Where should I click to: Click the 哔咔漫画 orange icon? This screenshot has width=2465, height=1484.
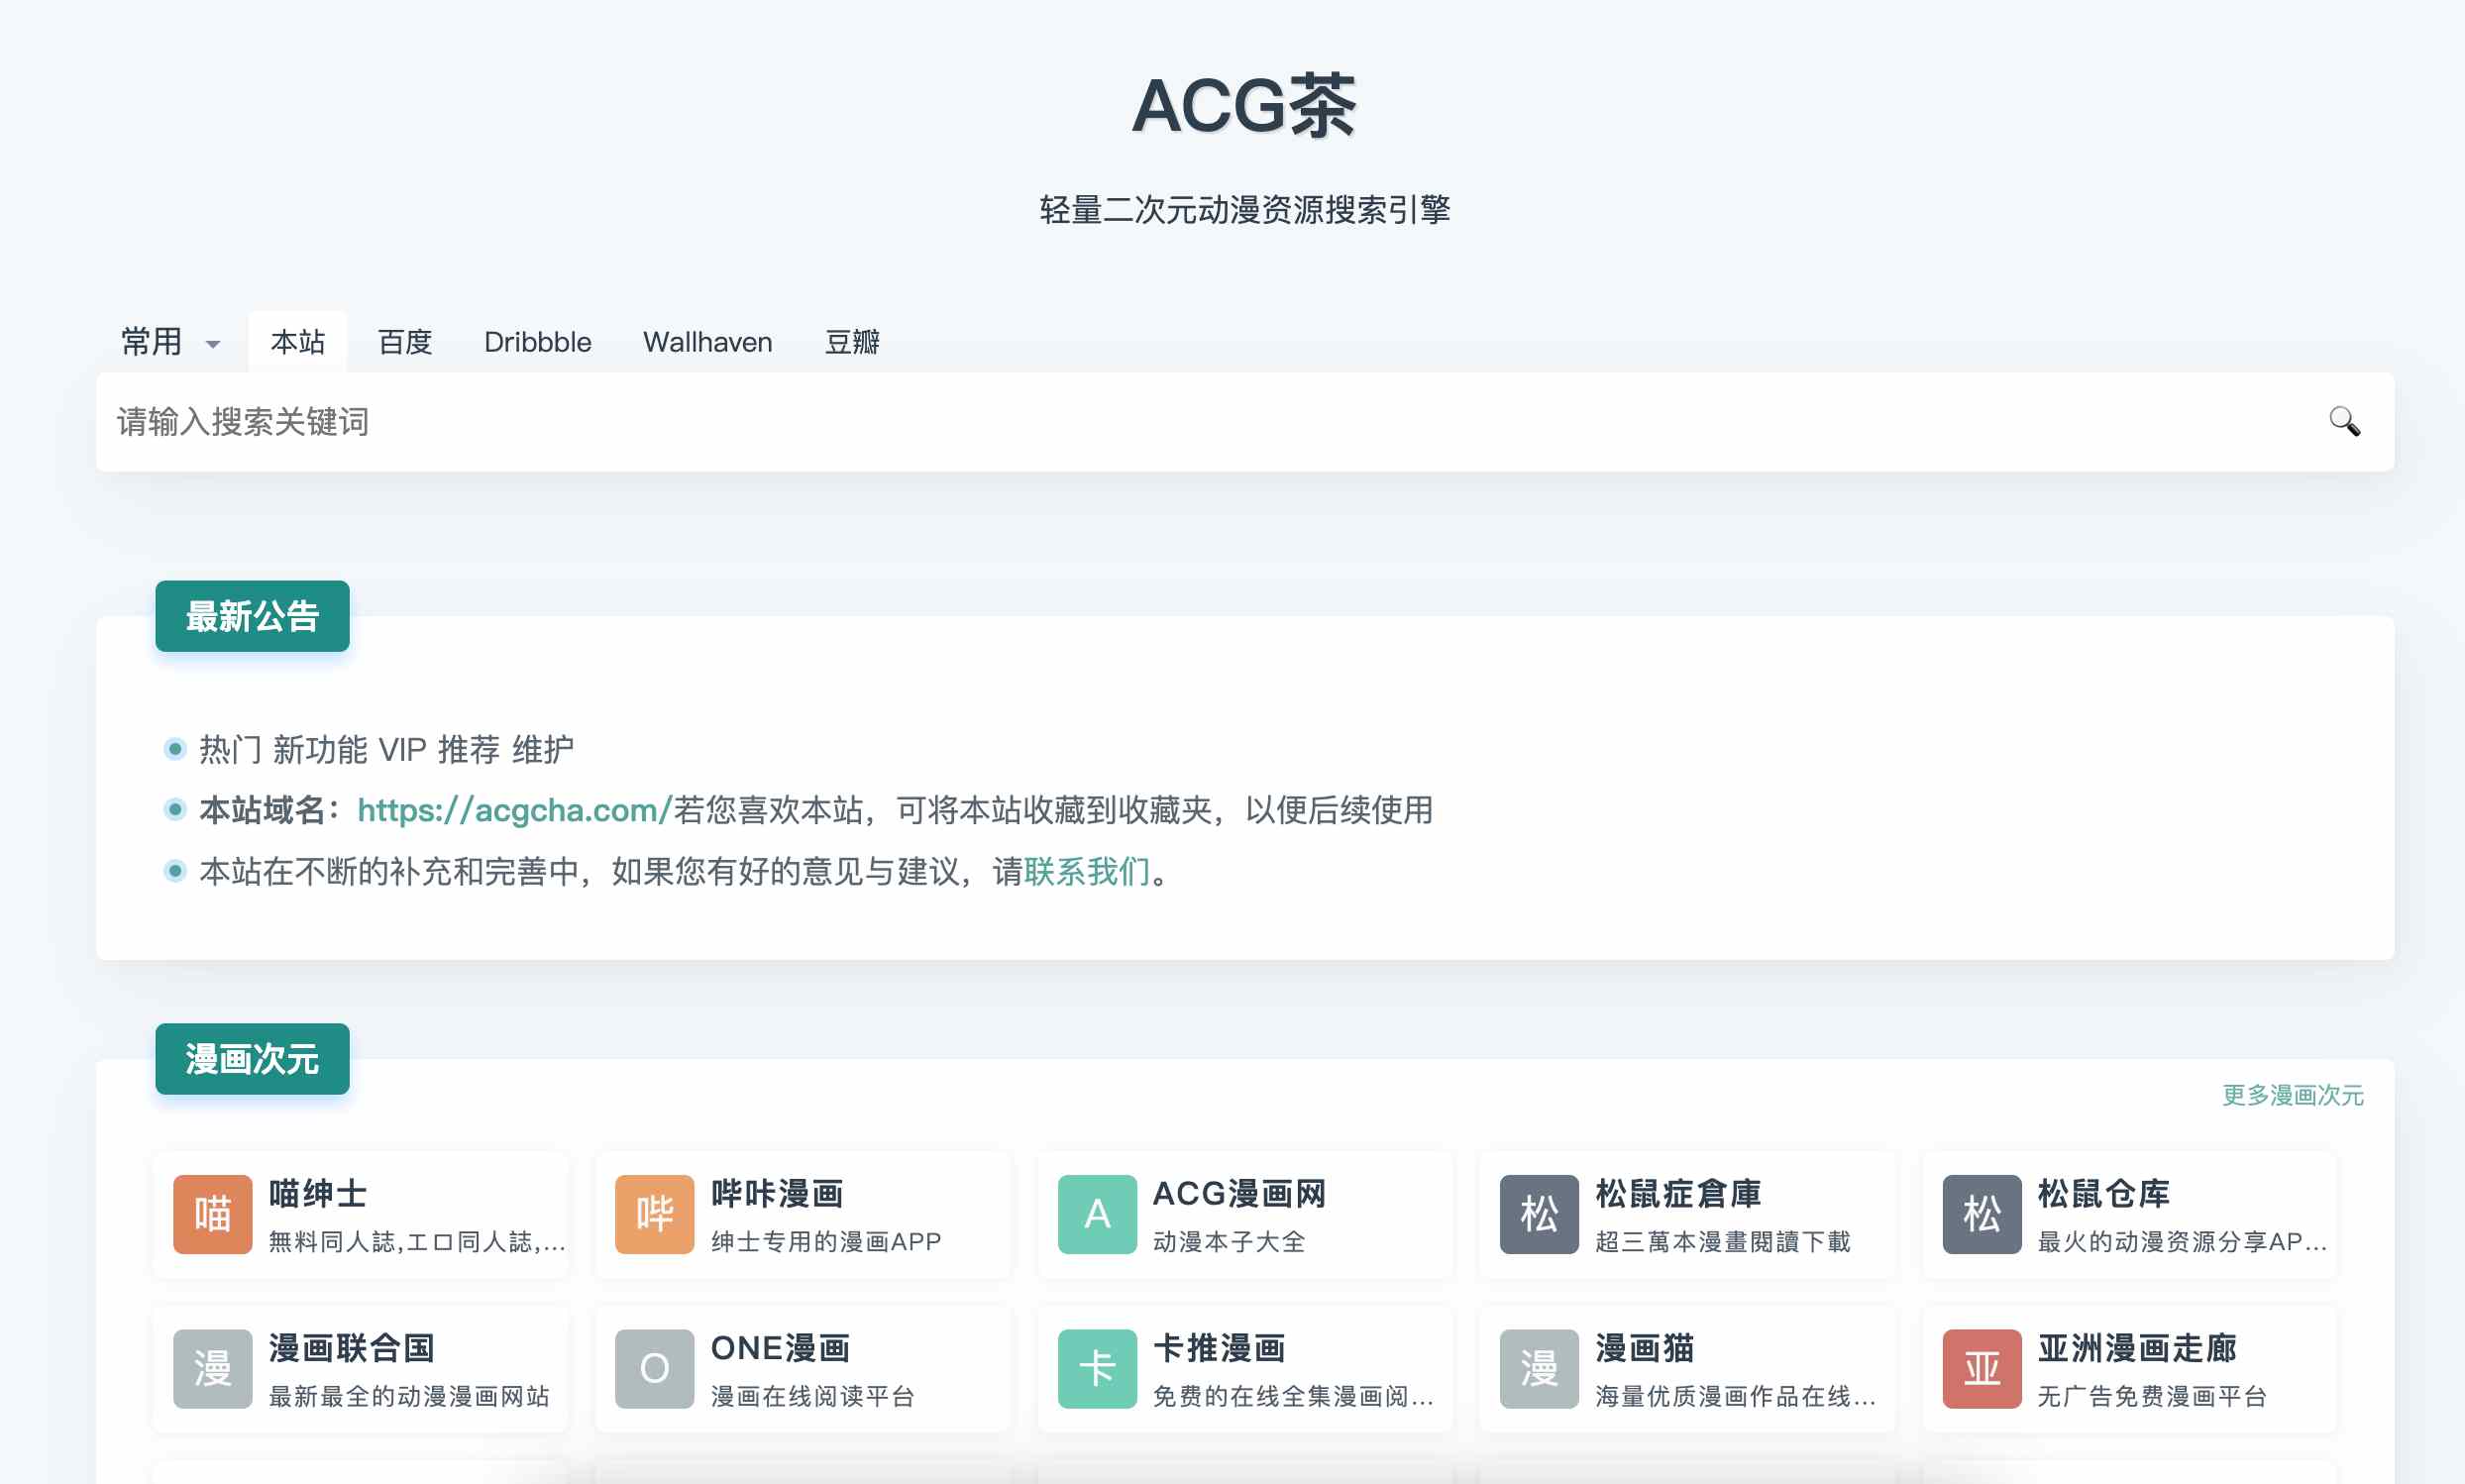tap(654, 1213)
